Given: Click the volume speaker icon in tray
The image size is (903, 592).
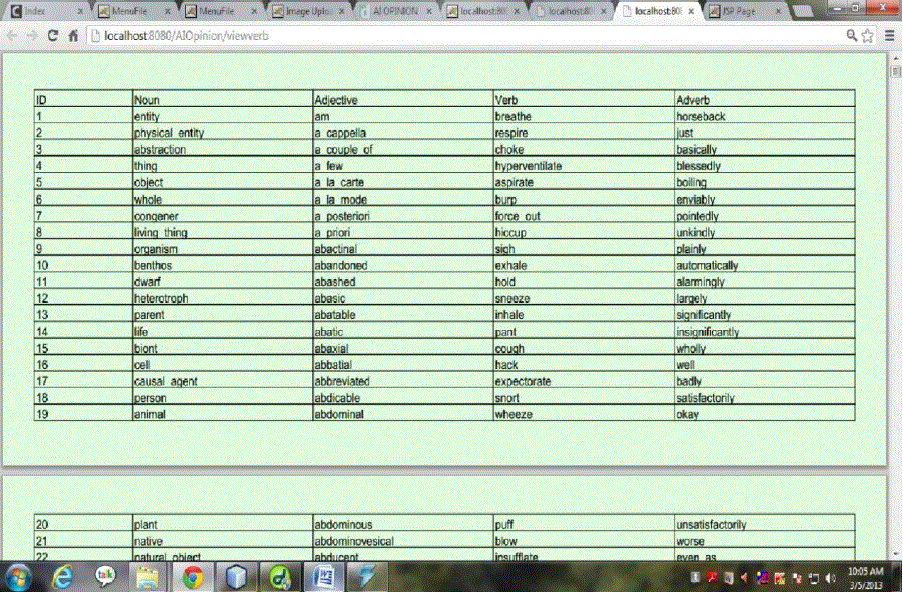Looking at the screenshot, I should [831, 578].
